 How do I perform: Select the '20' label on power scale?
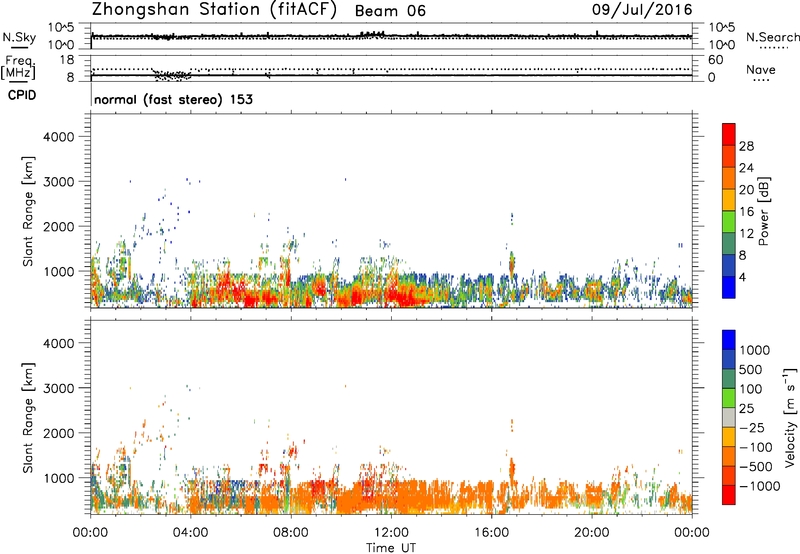(x=746, y=190)
